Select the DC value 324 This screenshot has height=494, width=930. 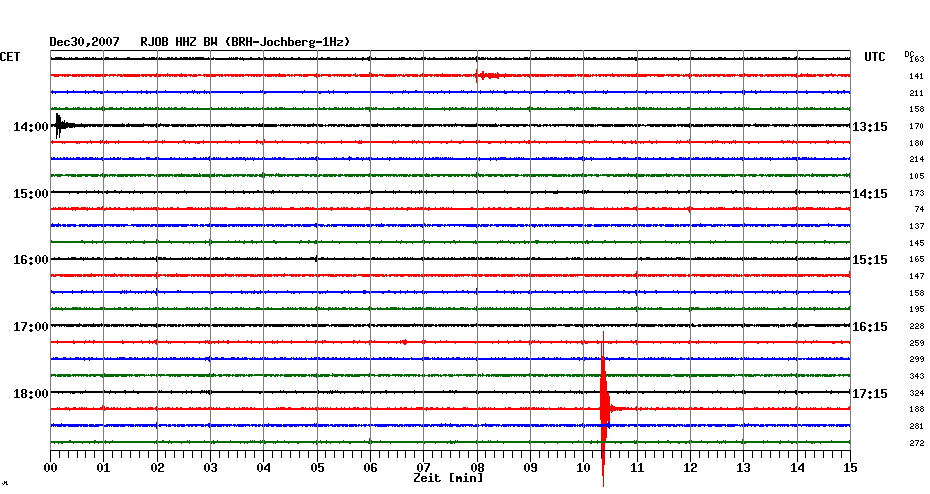916,393
